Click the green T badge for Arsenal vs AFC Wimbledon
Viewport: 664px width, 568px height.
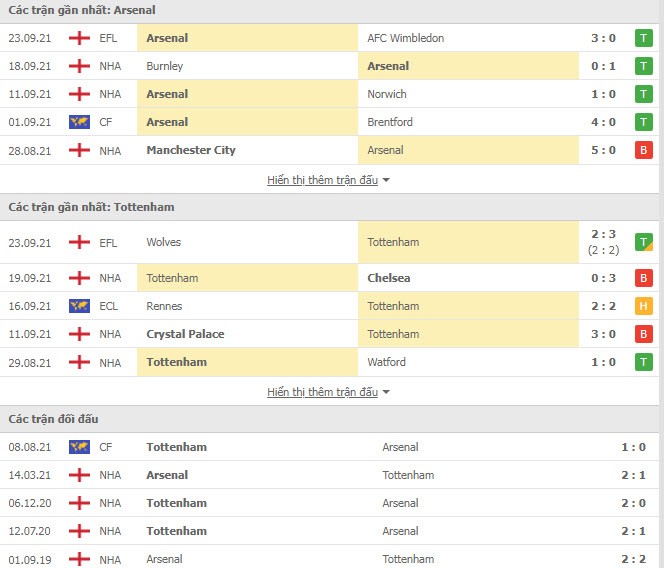[643, 38]
